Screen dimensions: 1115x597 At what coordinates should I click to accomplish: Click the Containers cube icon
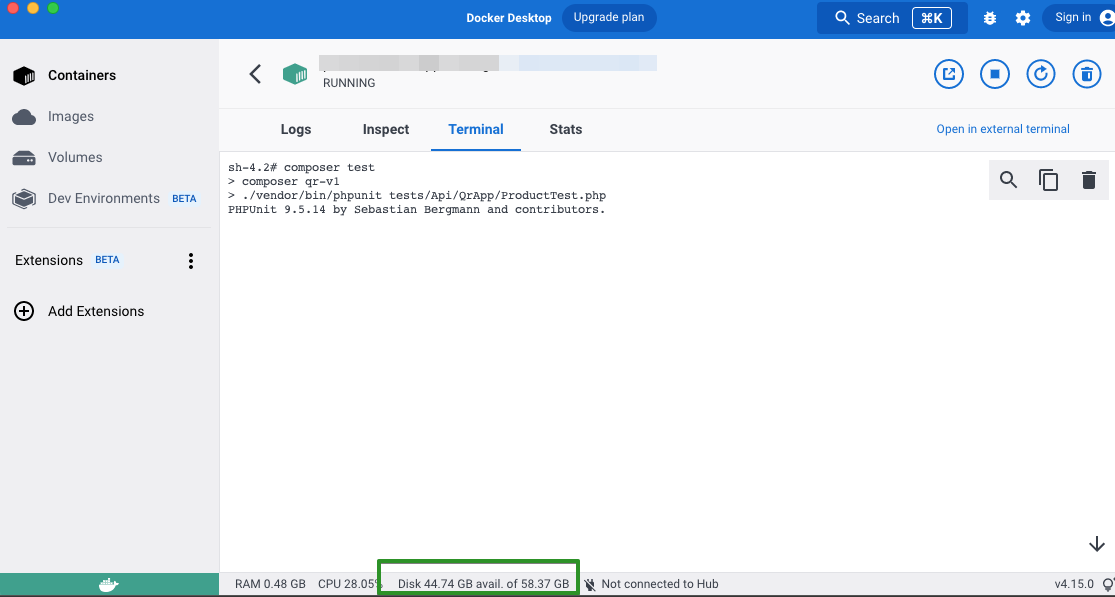tap(24, 76)
